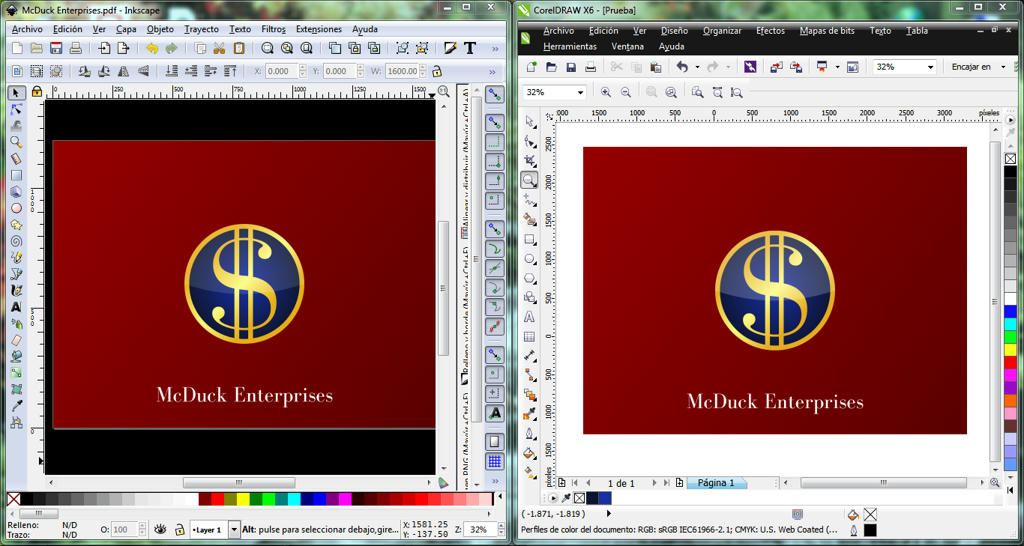Toggle snap to grids in Inkscape snap bar
Screen dimensions: 1024x546
point(495,461)
